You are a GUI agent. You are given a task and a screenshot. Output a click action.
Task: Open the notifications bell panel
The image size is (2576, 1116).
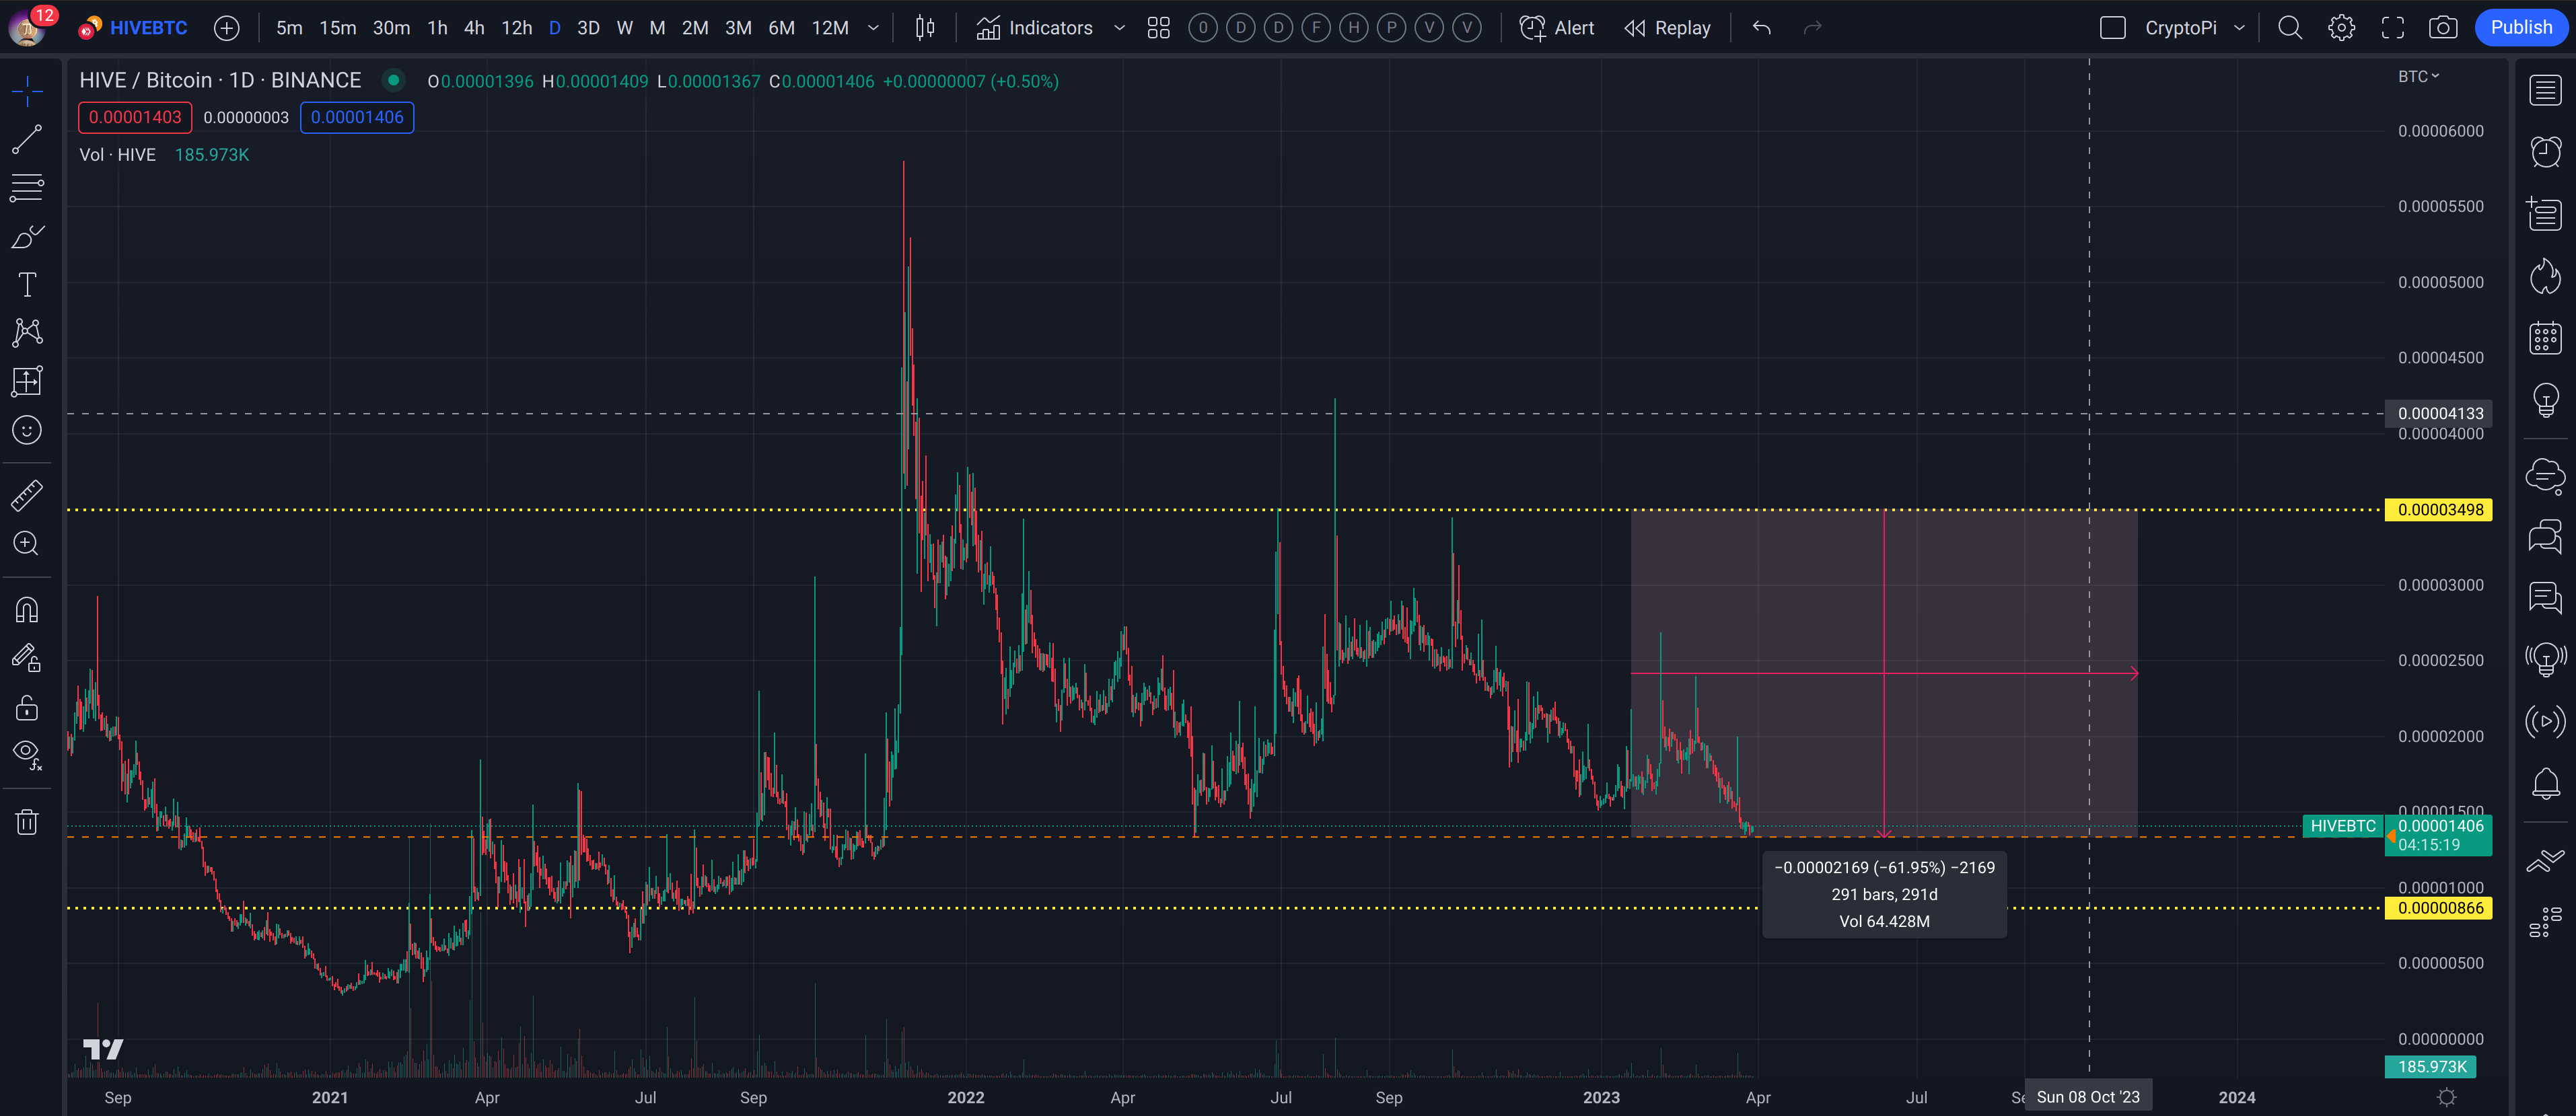coord(2545,783)
